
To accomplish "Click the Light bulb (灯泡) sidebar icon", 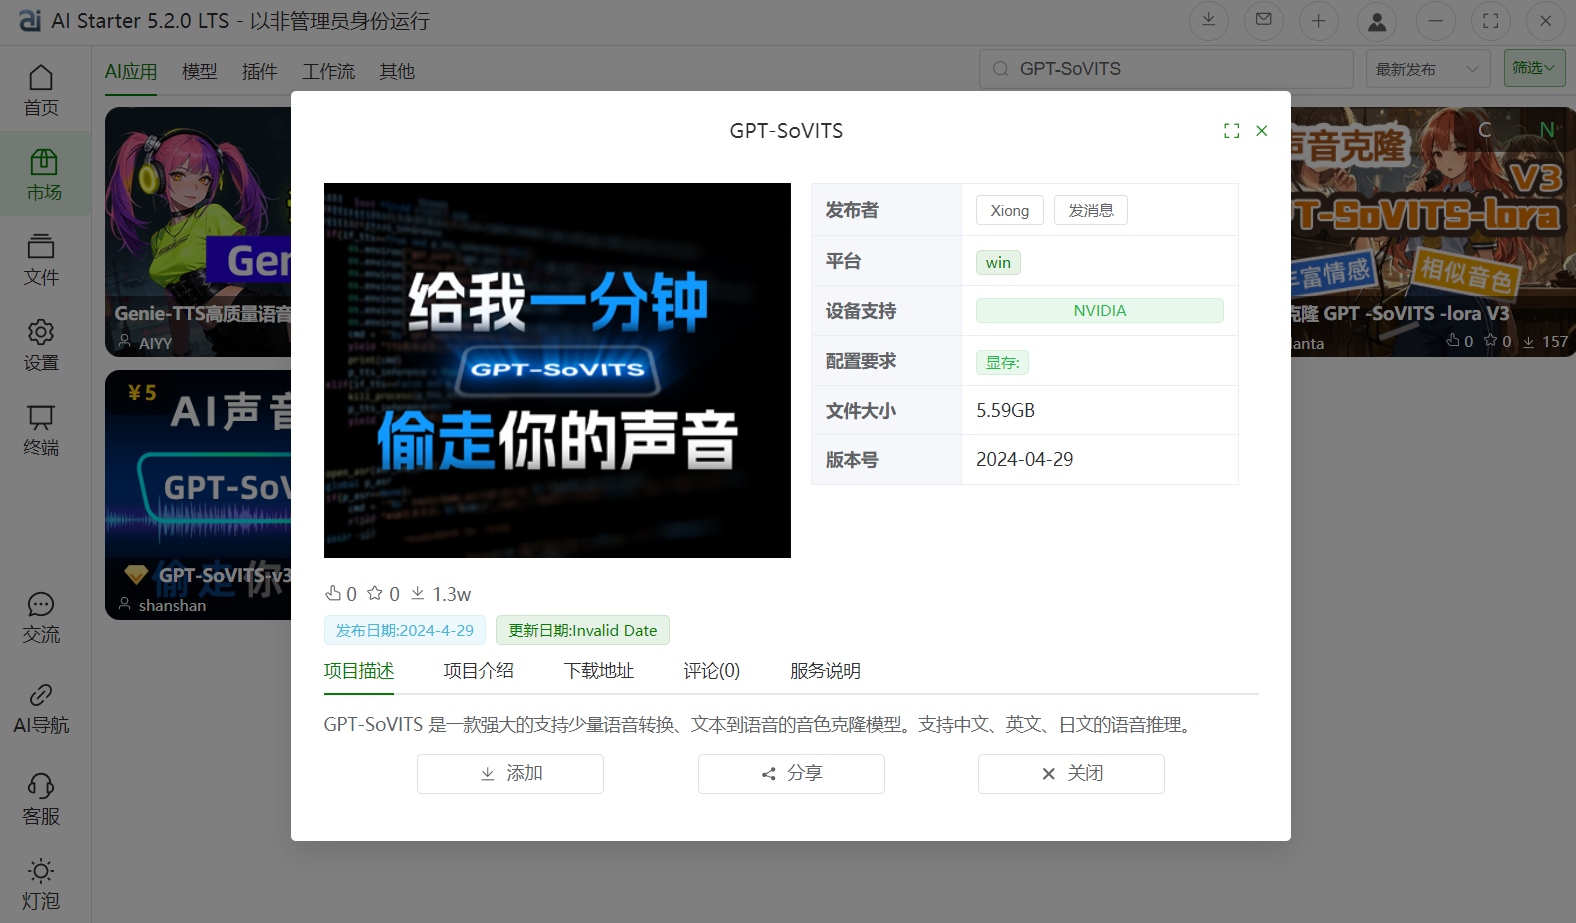I will [x=41, y=884].
